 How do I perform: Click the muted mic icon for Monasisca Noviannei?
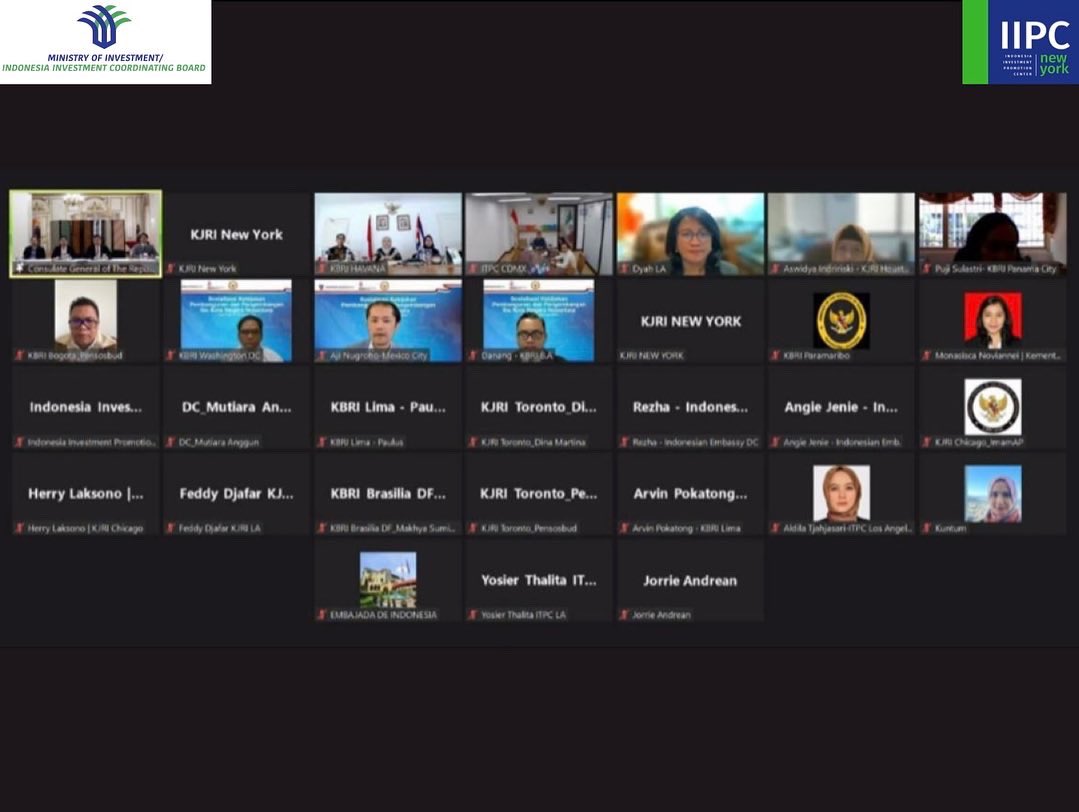click(x=926, y=355)
